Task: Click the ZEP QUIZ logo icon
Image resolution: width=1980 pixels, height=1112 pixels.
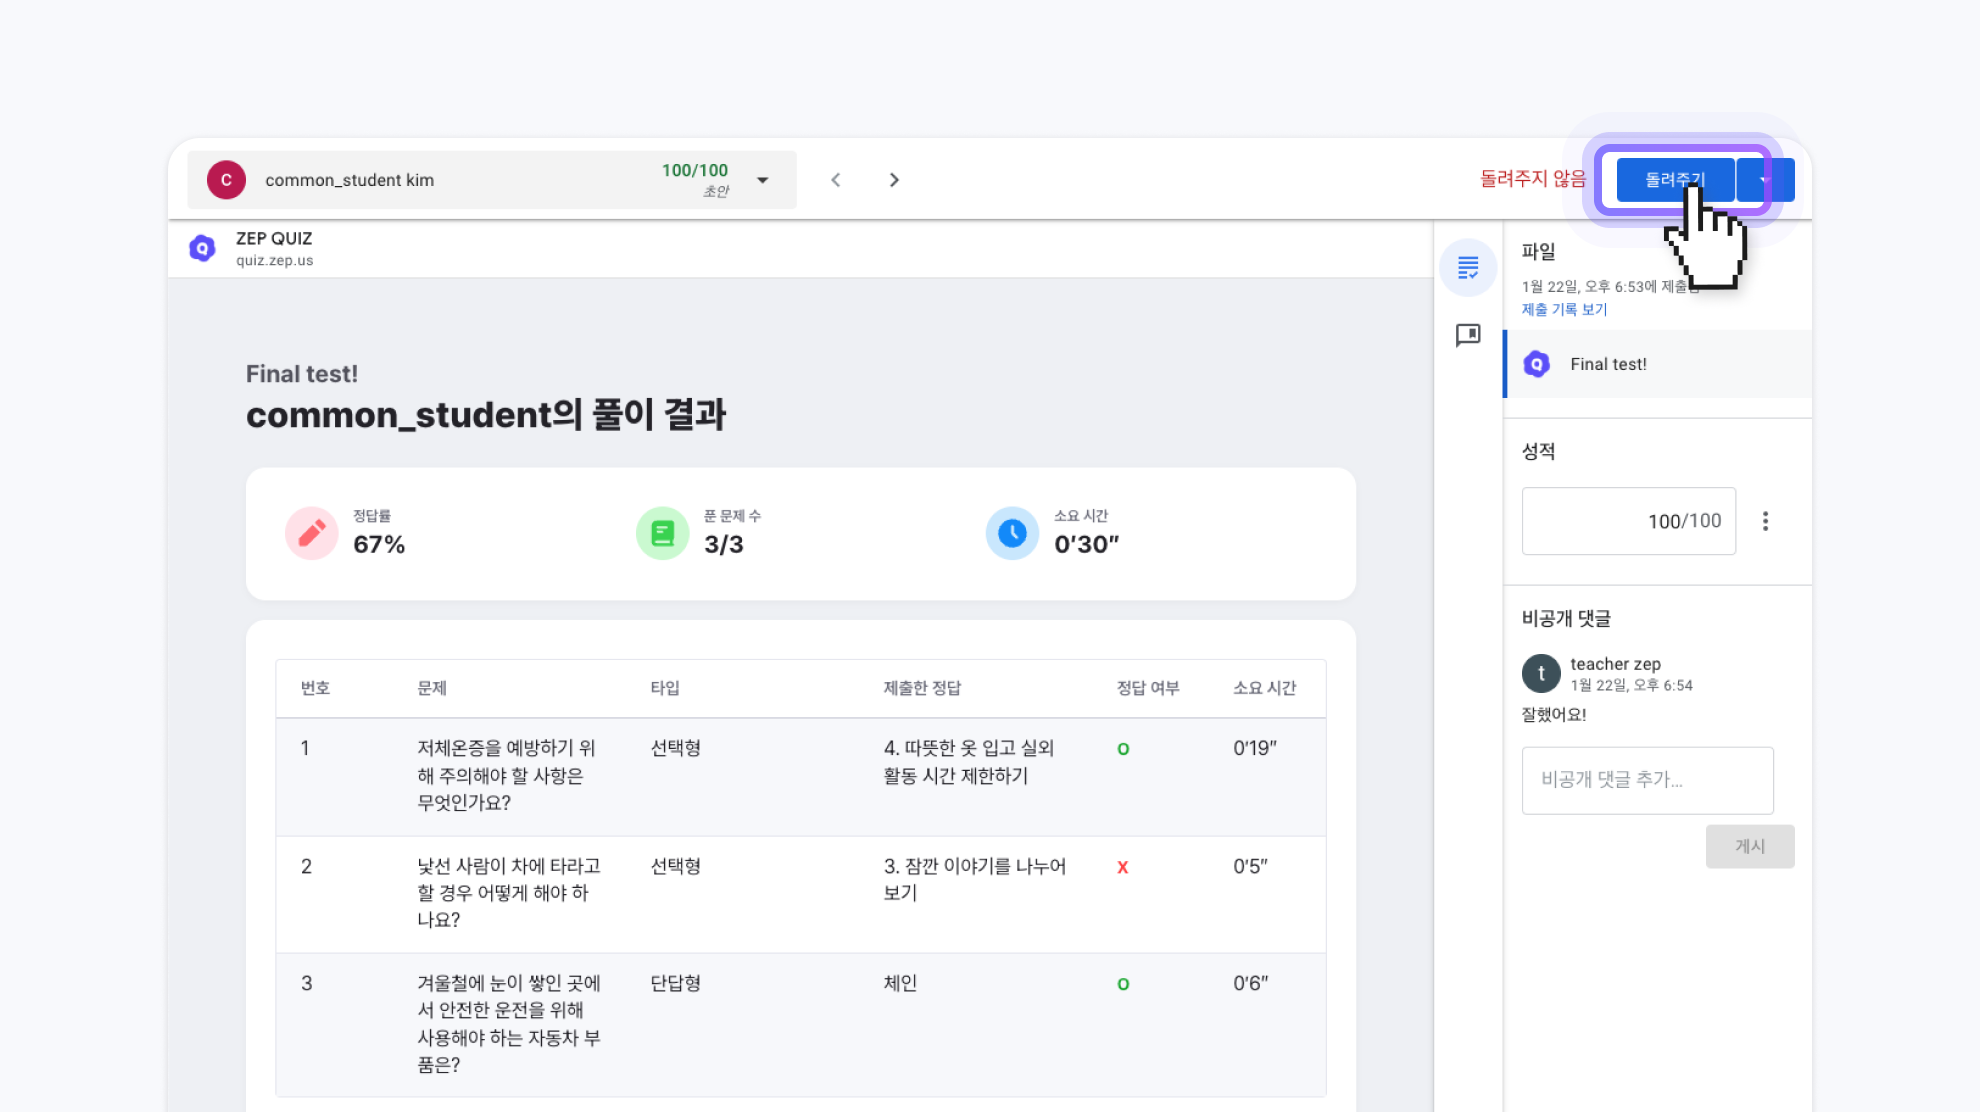Action: [x=203, y=248]
